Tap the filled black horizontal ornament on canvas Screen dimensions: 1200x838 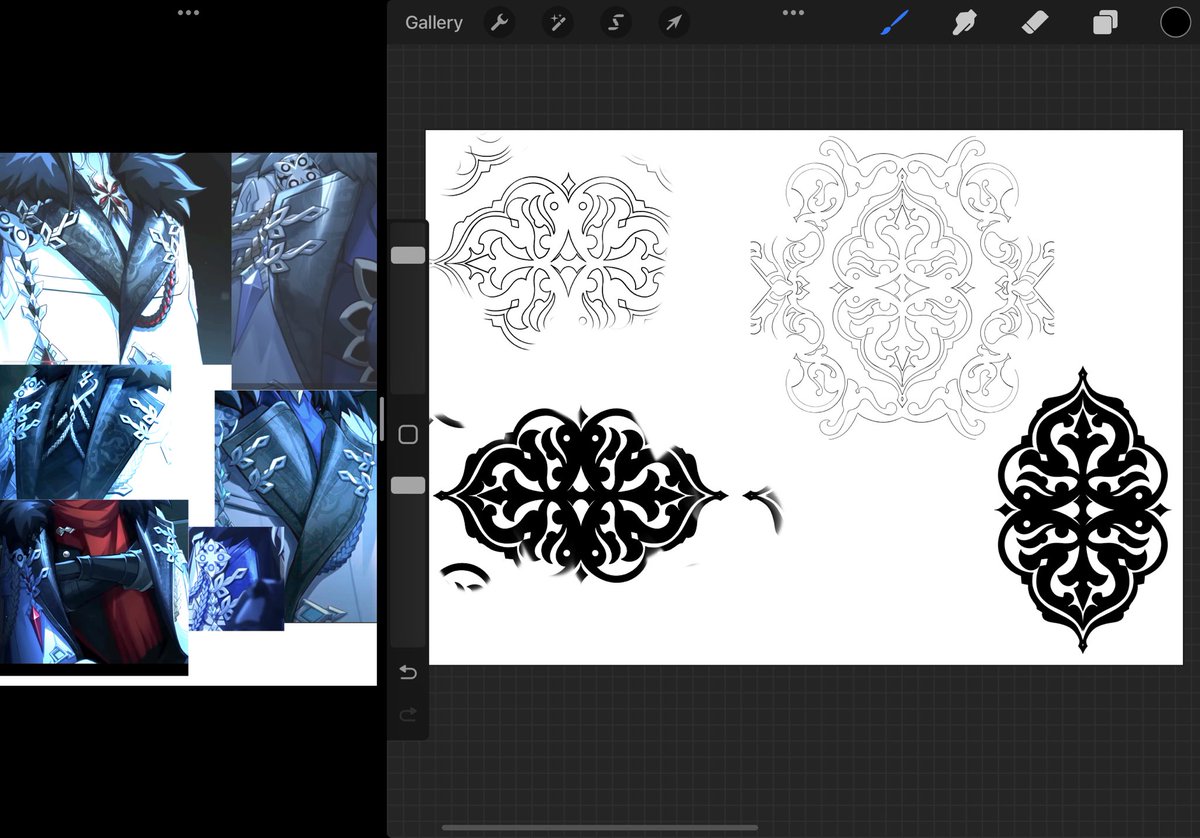[580, 497]
